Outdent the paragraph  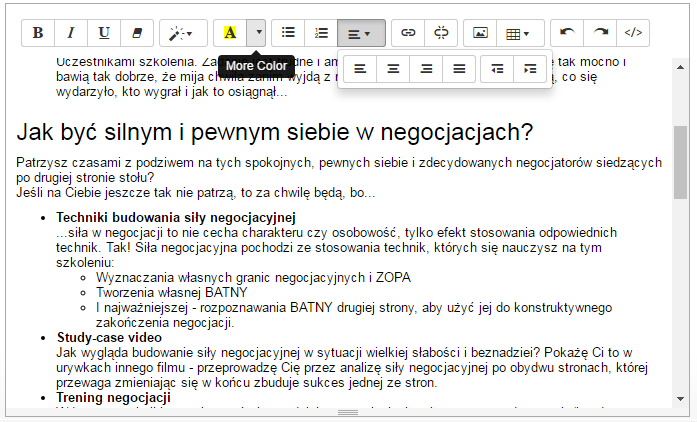497,69
